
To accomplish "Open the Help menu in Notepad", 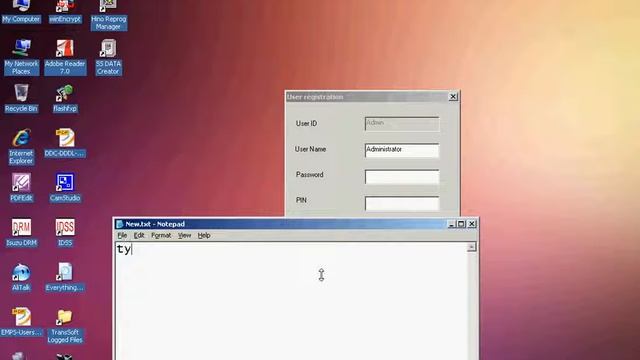I will click(204, 236).
